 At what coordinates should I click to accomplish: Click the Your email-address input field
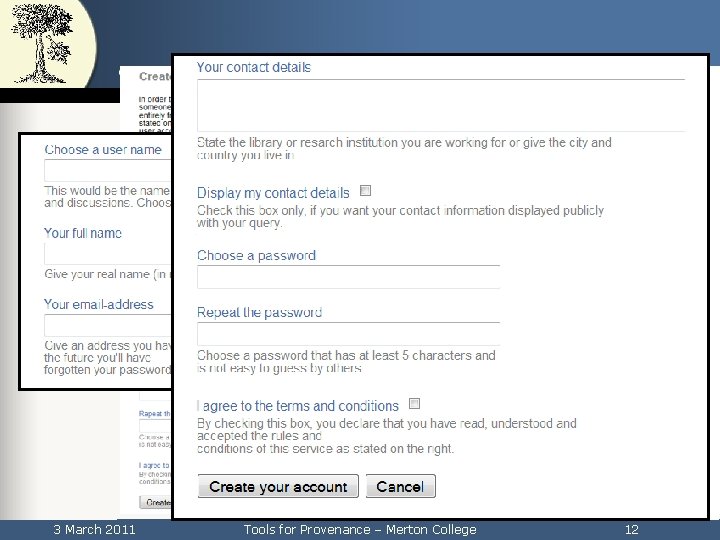pos(108,326)
